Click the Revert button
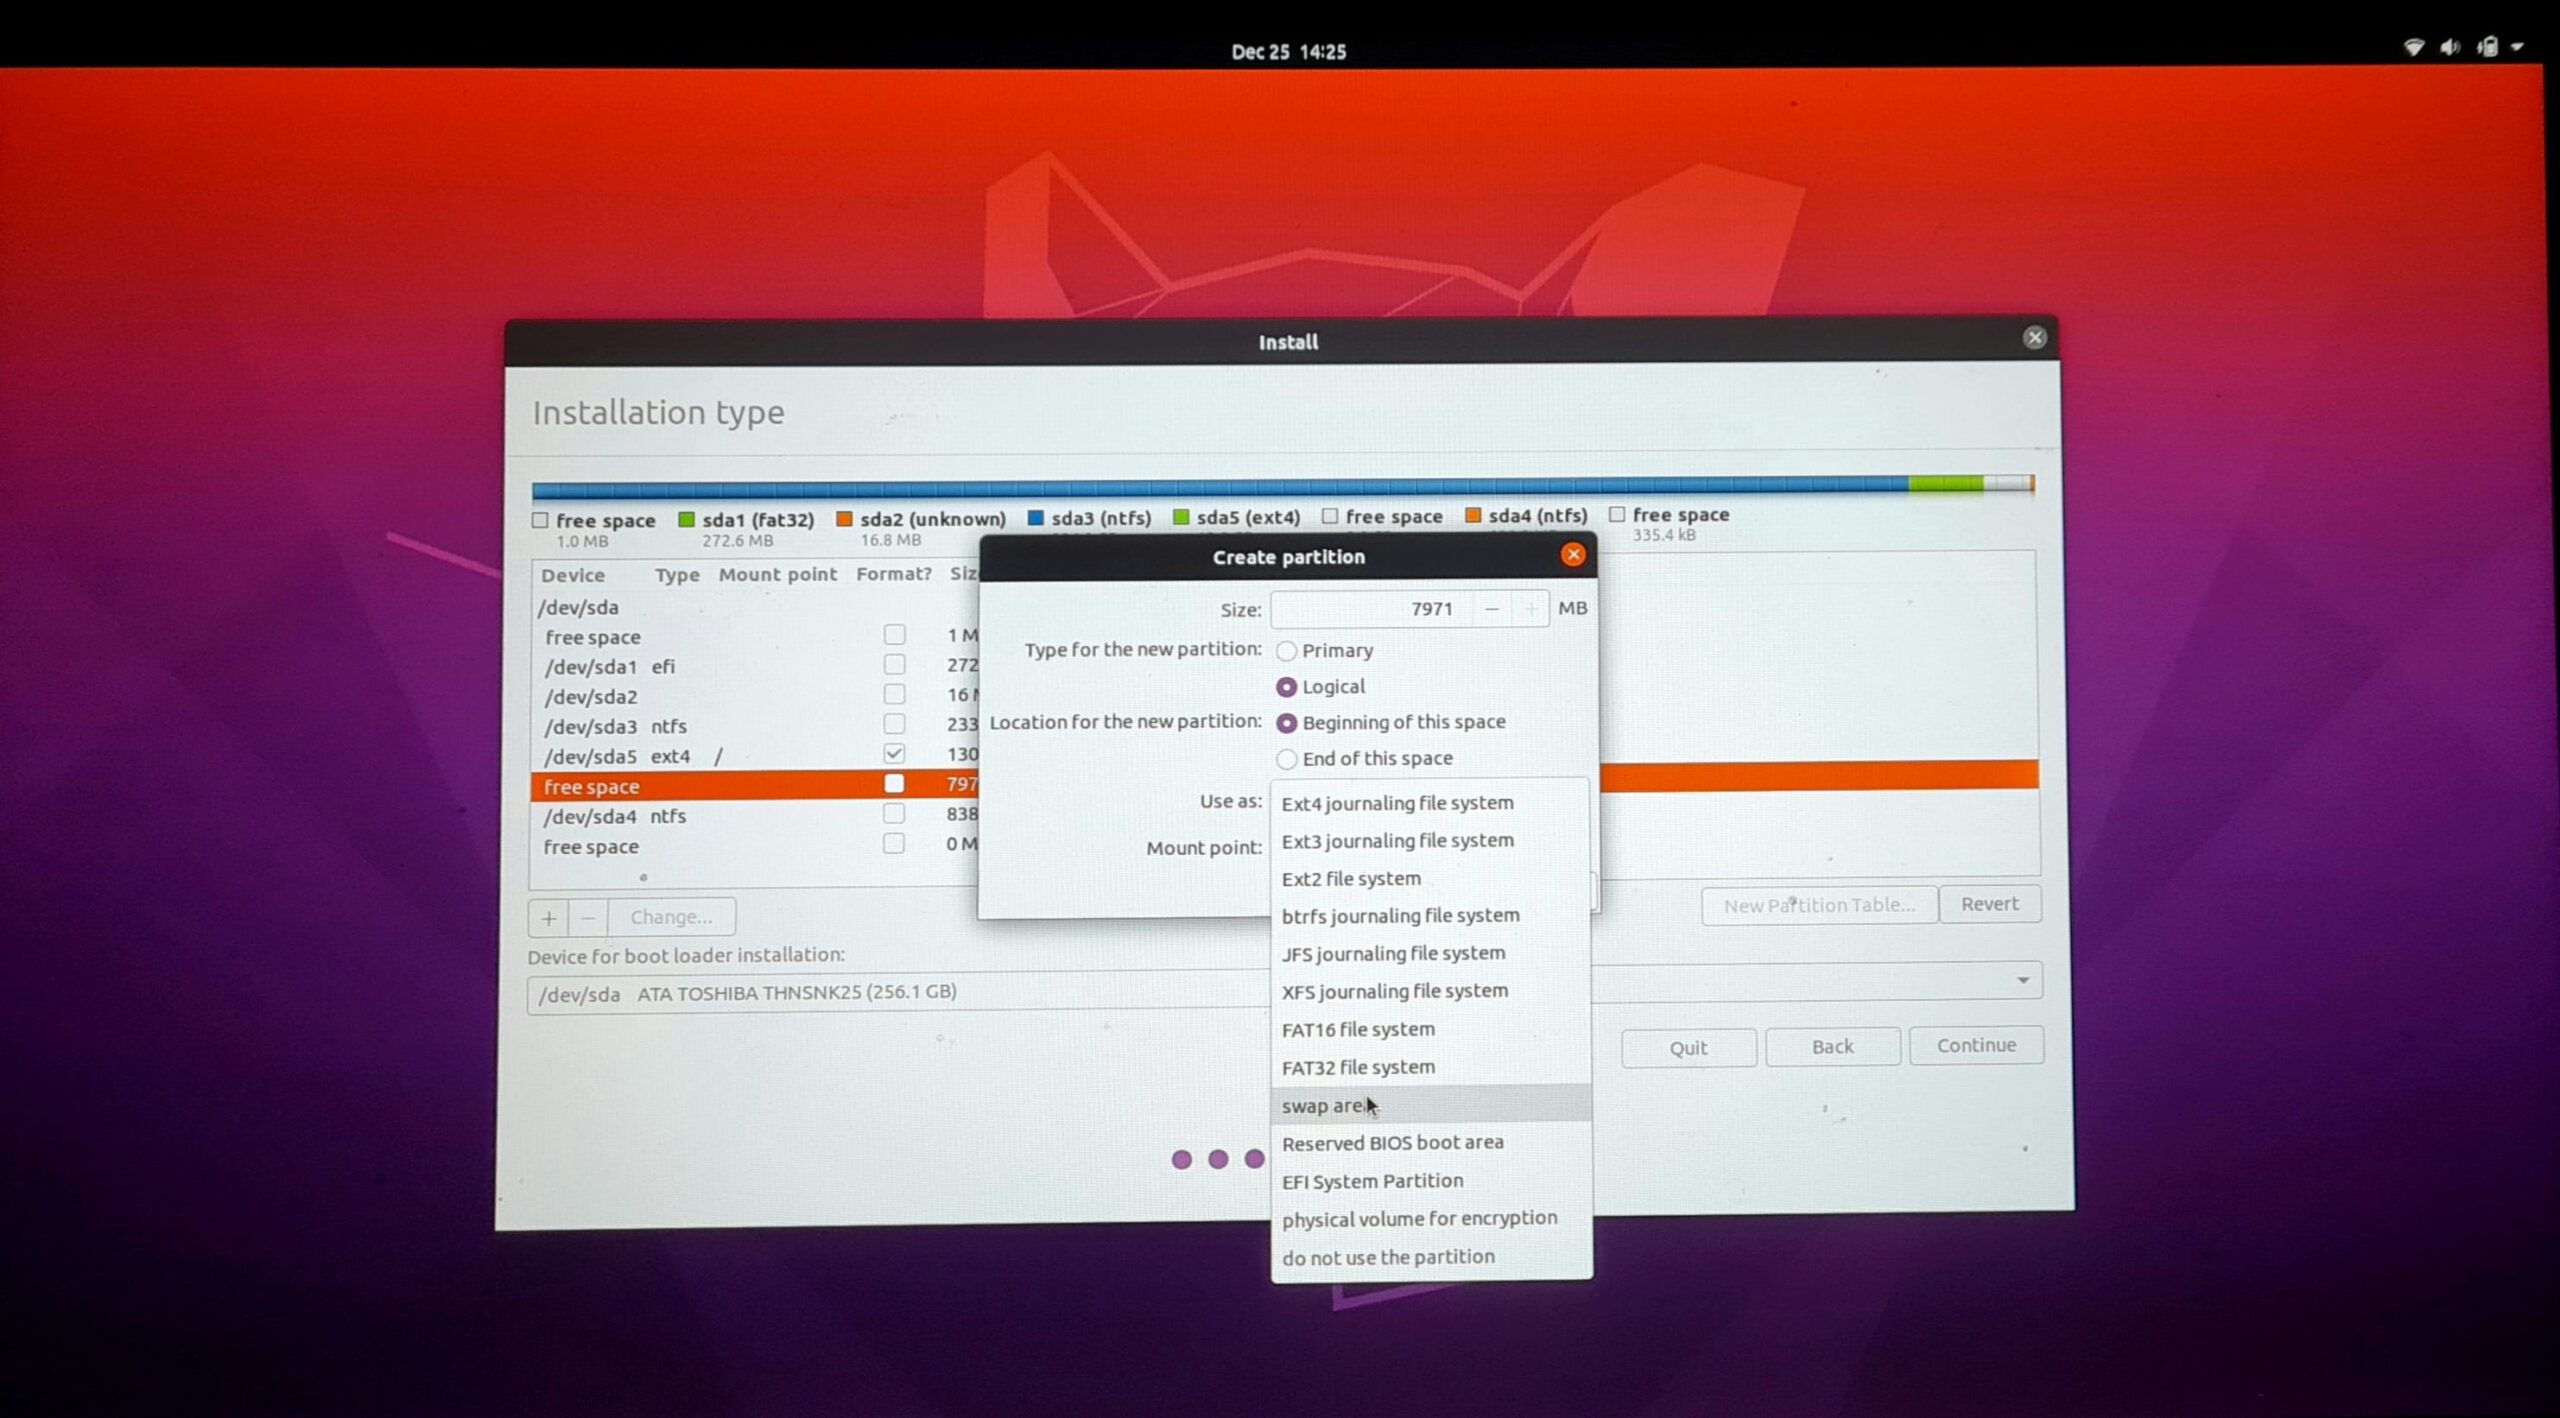Screen dimensions: 2560x1418 pyautogui.click(x=1988, y=904)
